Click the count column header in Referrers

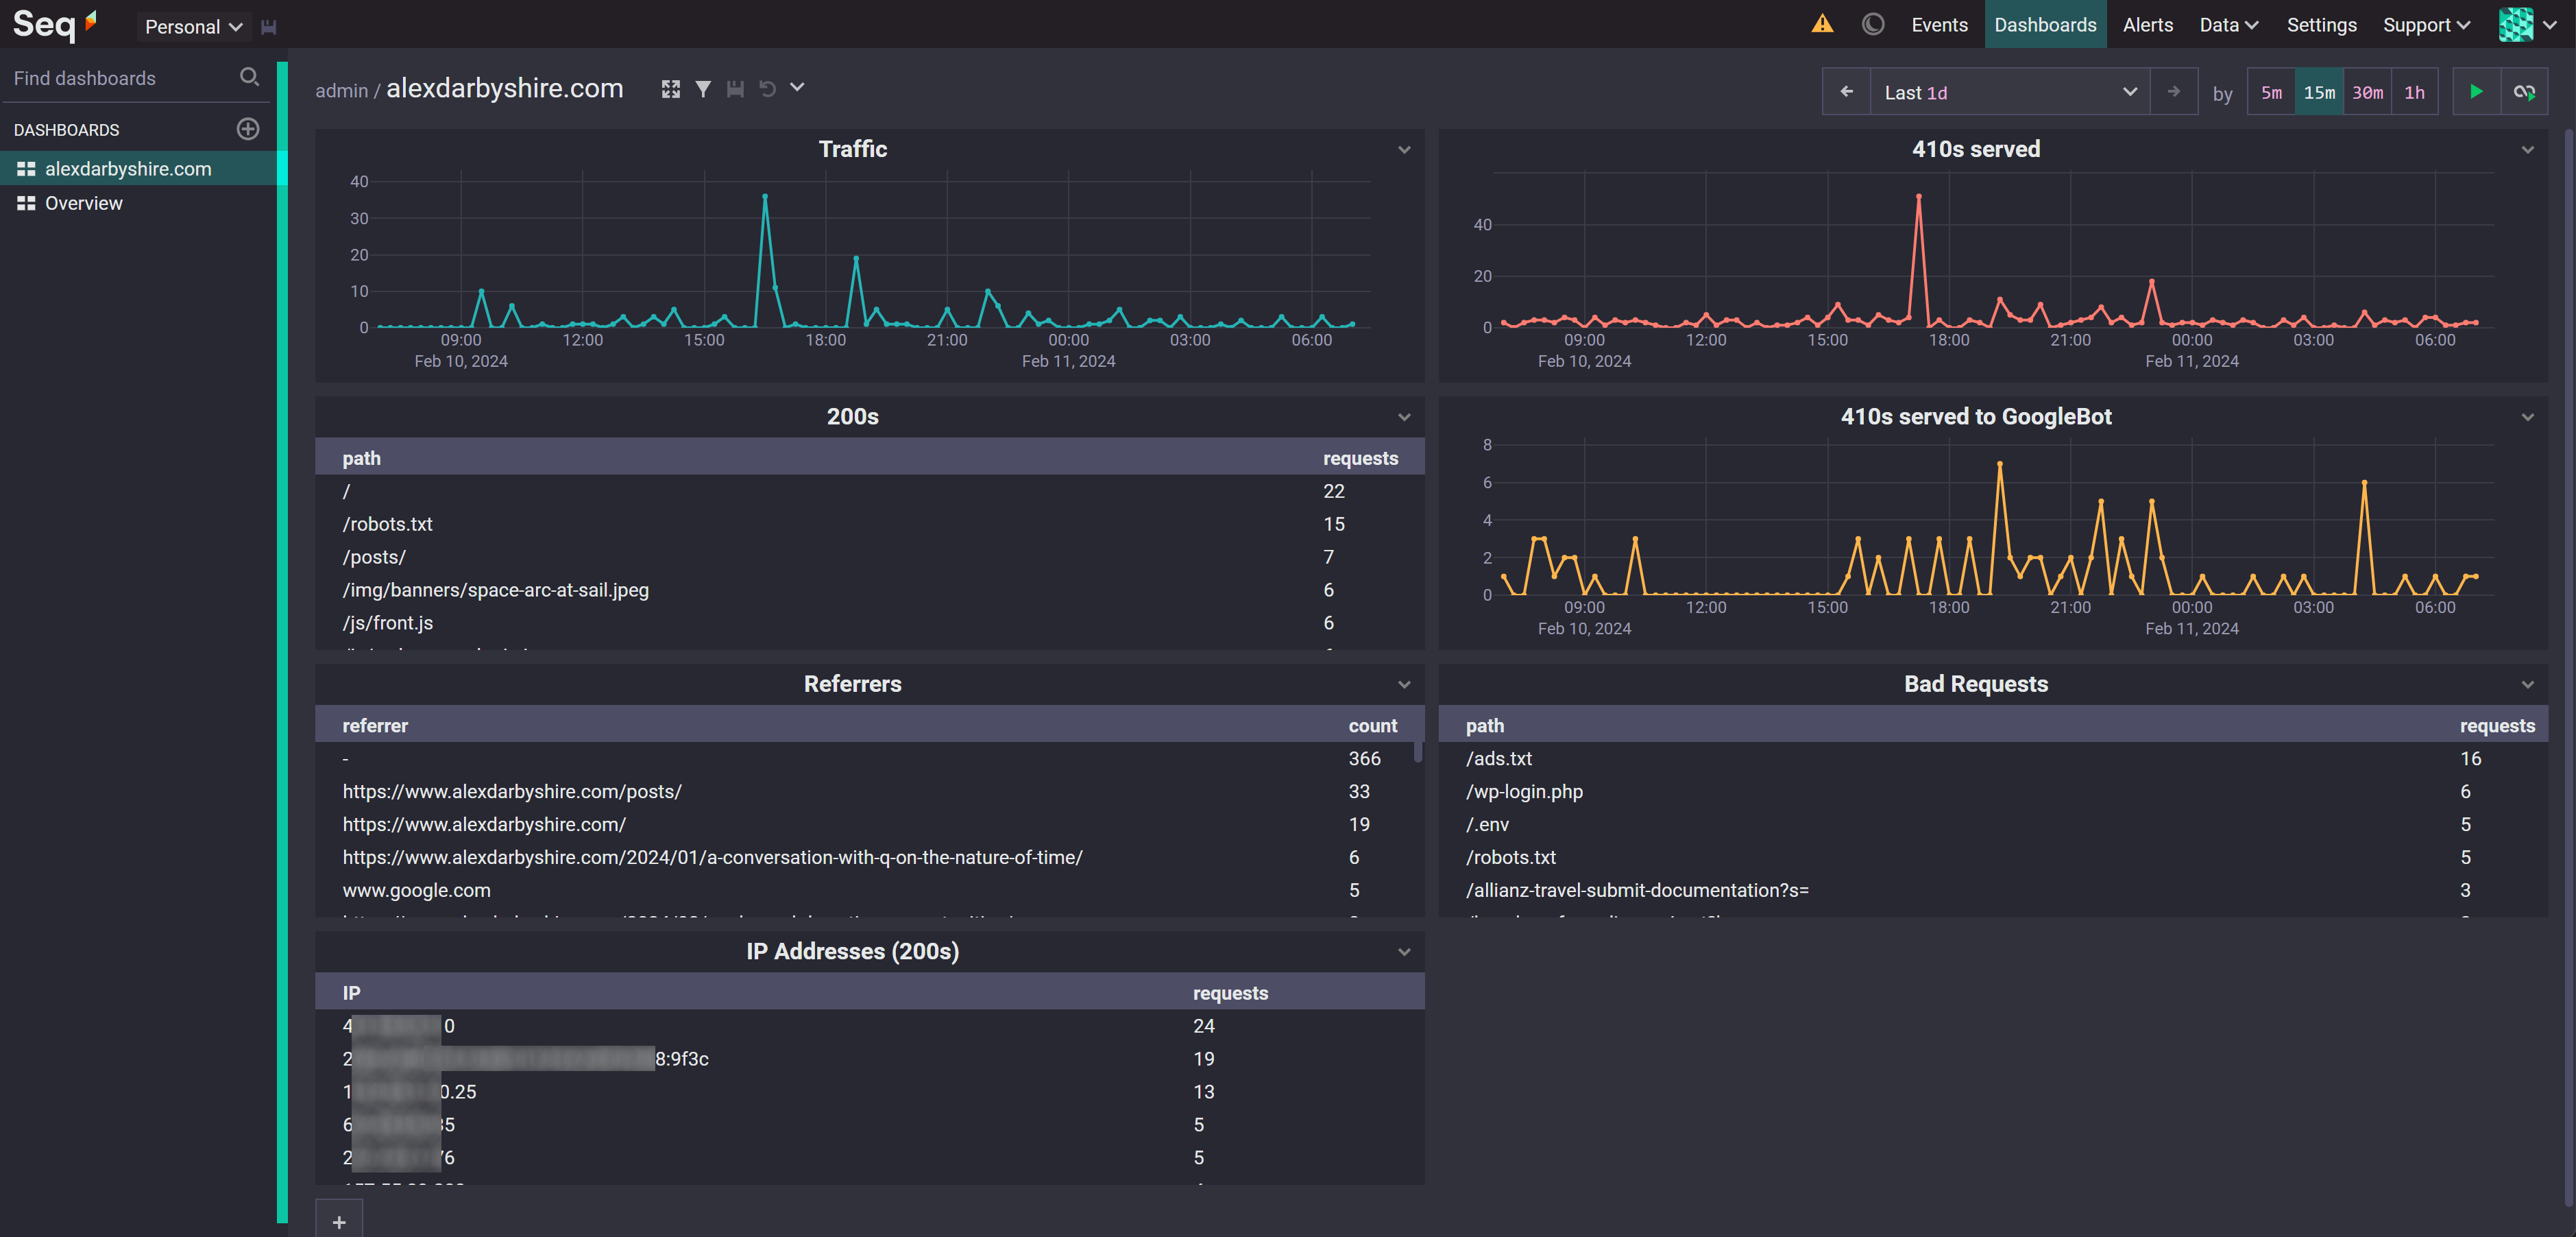tap(1372, 725)
